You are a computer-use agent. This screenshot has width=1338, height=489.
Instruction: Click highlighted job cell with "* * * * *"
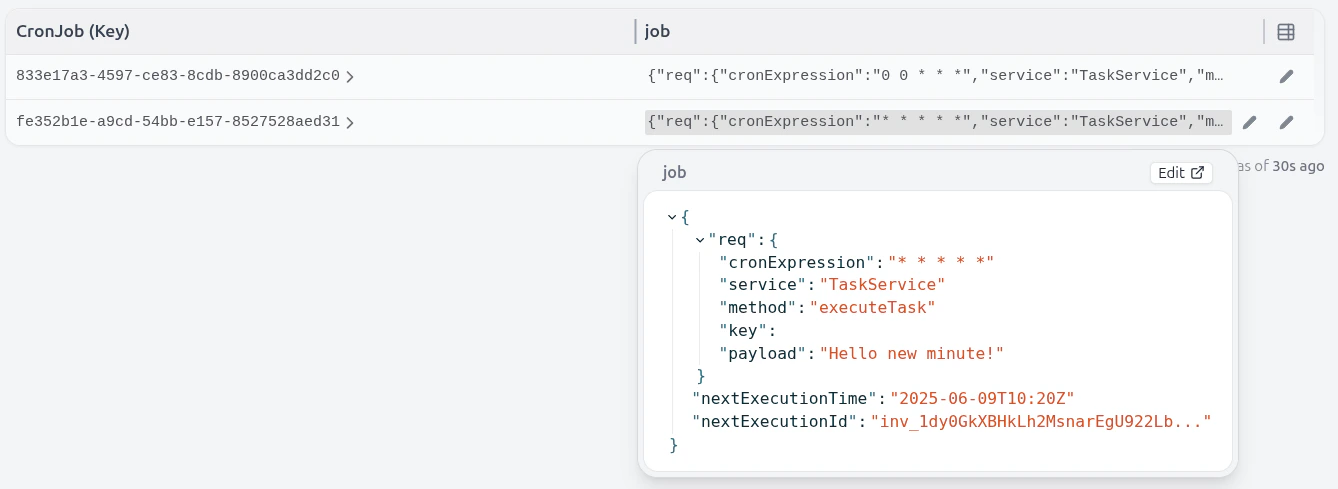938,122
